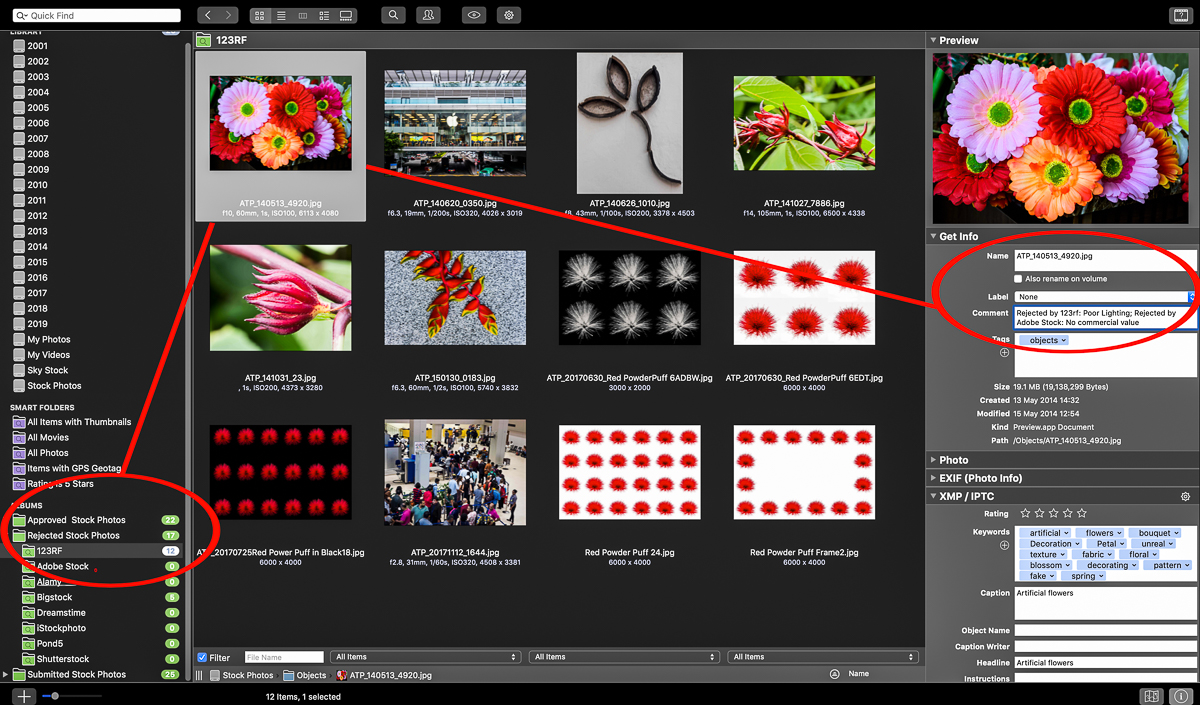Add a keyword with the plus circle

(1005, 546)
